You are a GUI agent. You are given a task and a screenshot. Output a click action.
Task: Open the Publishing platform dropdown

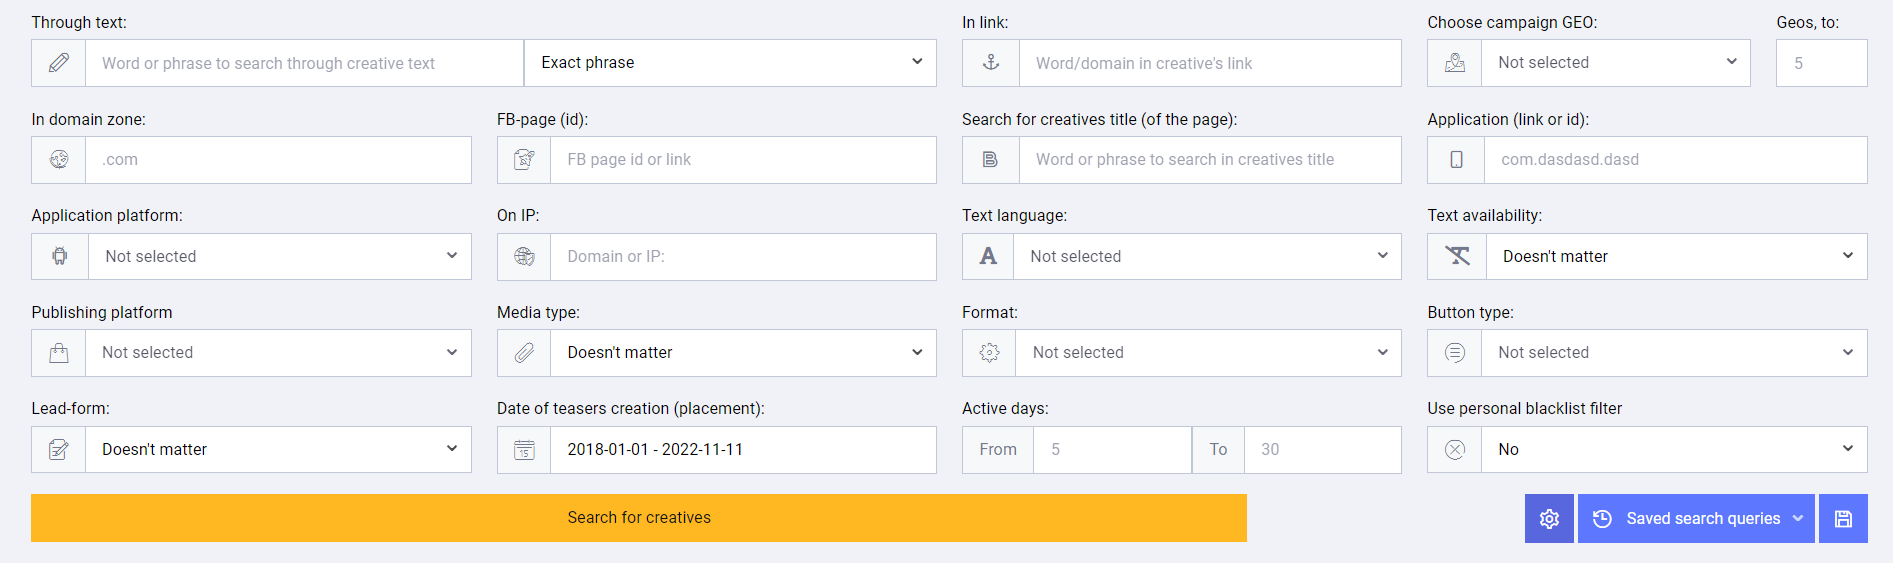[278, 353]
